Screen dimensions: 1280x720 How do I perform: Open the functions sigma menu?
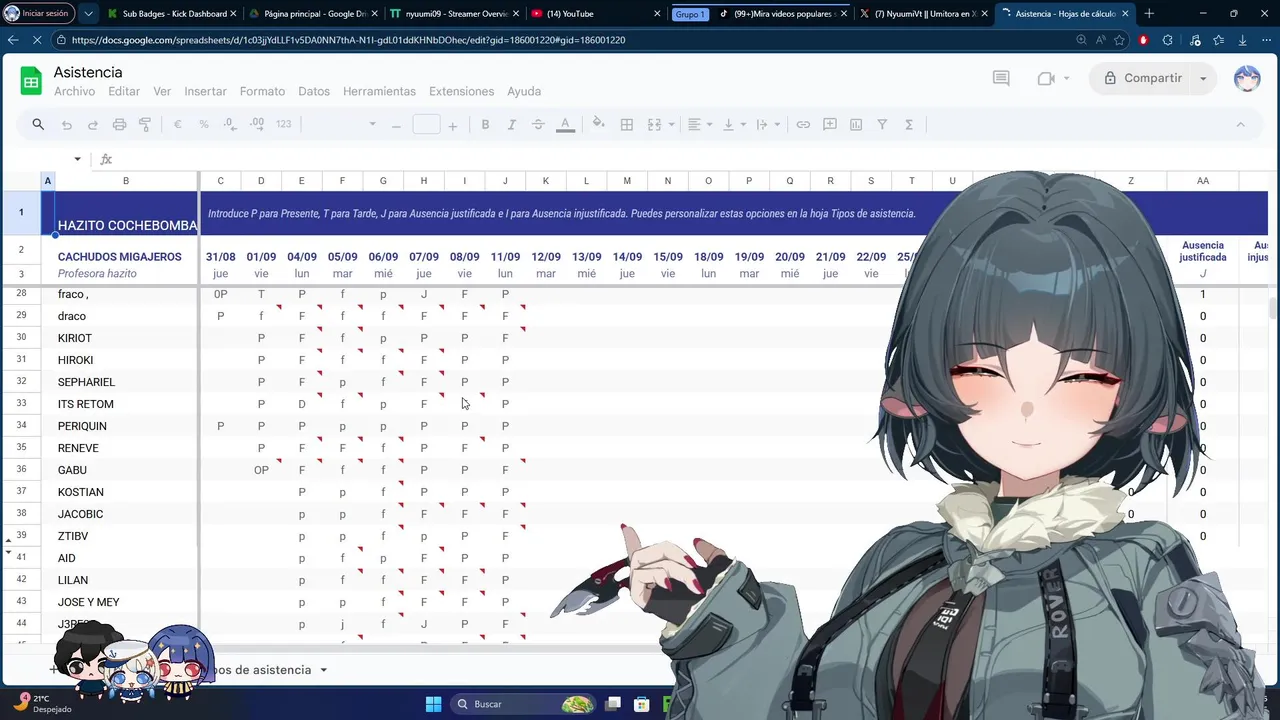tap(909, 125)
